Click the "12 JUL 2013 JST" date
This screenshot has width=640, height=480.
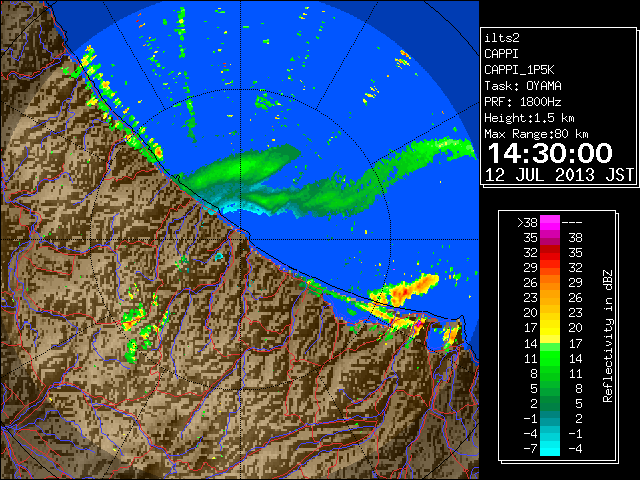559,175
